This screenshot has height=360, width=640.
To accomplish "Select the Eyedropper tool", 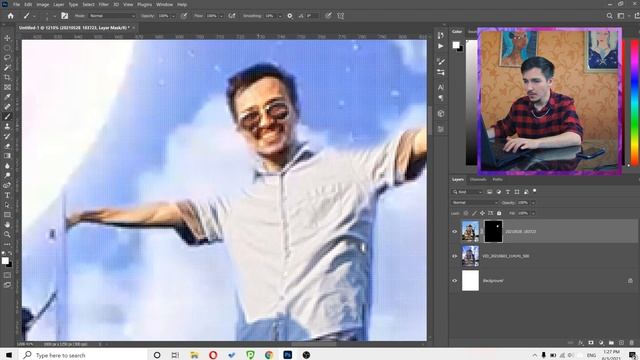I will coord(7,97).
